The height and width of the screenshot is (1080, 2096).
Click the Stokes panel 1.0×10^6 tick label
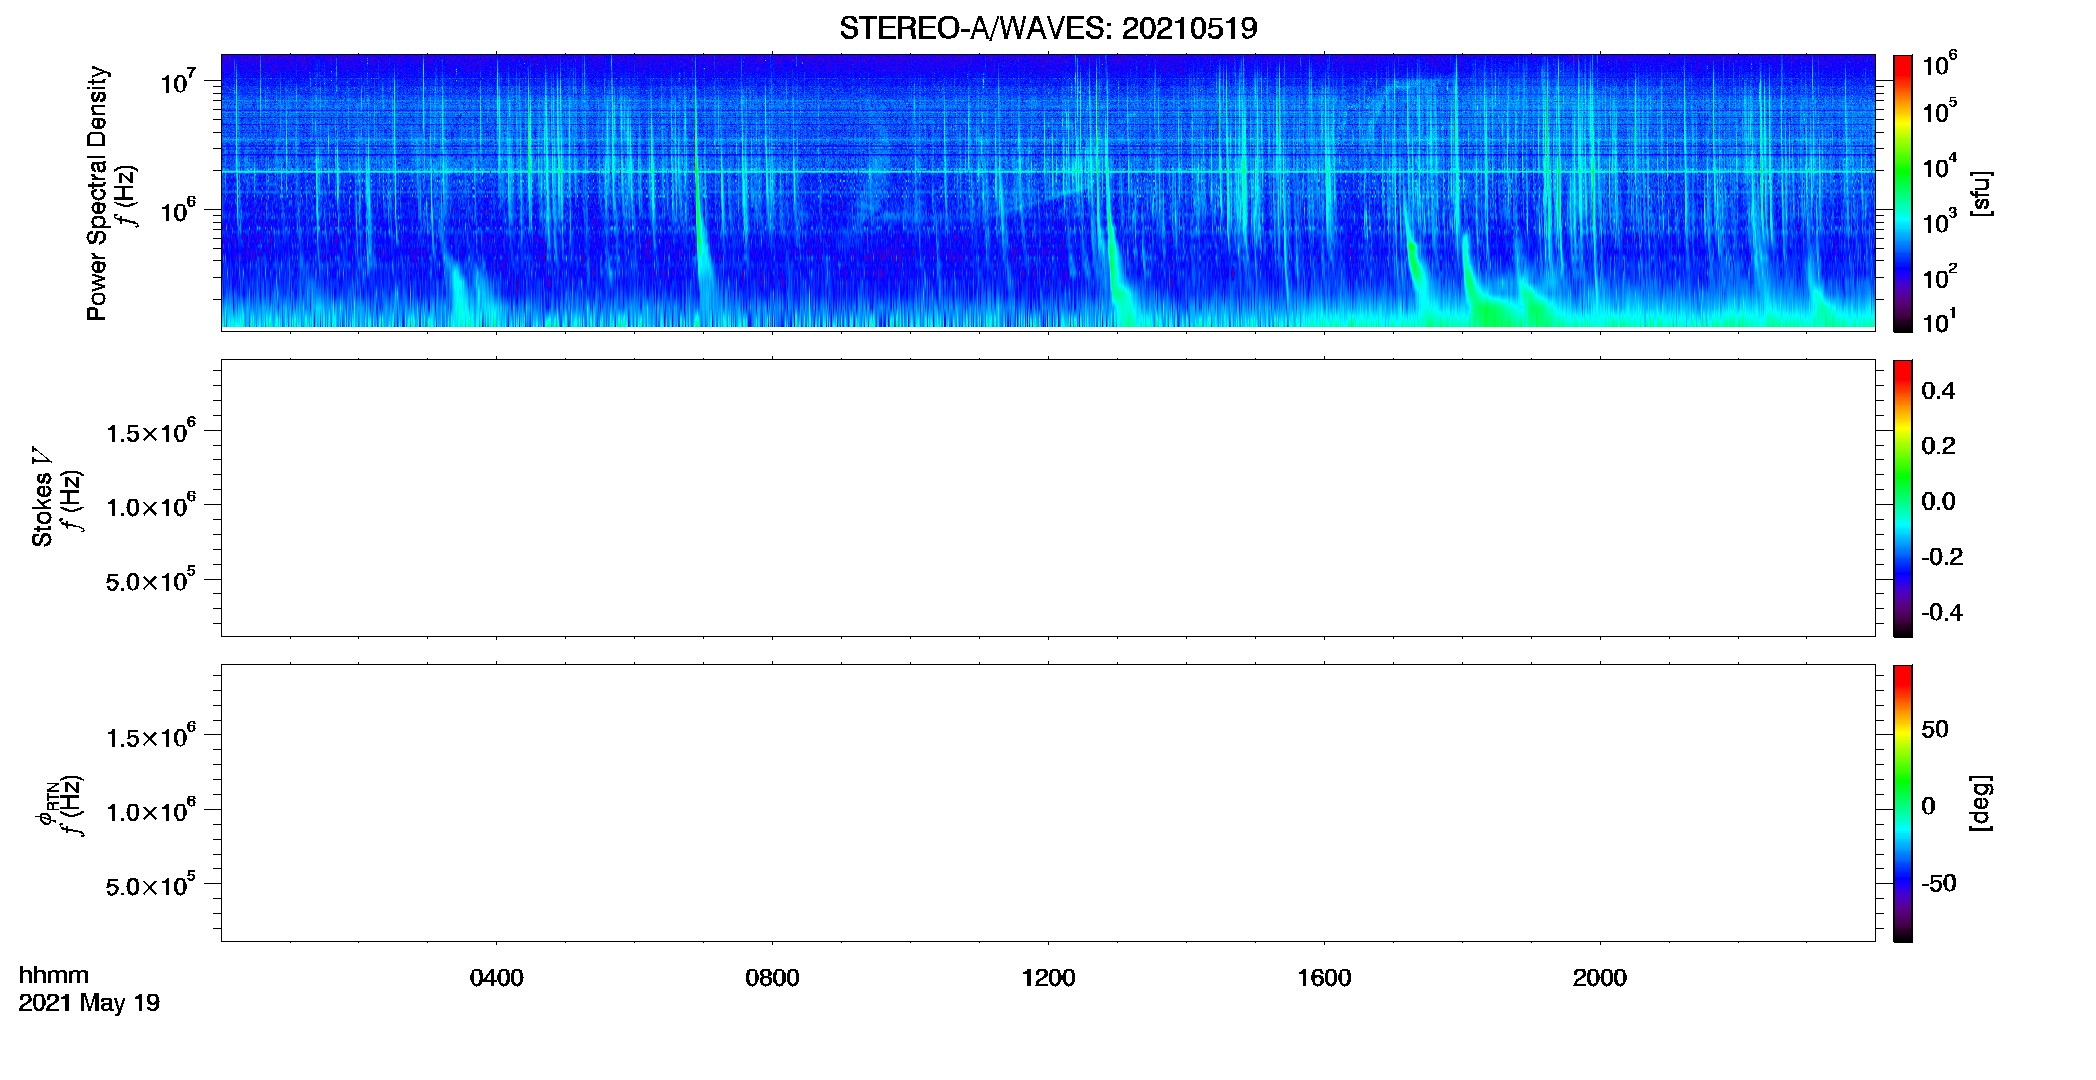pos(152,505)
